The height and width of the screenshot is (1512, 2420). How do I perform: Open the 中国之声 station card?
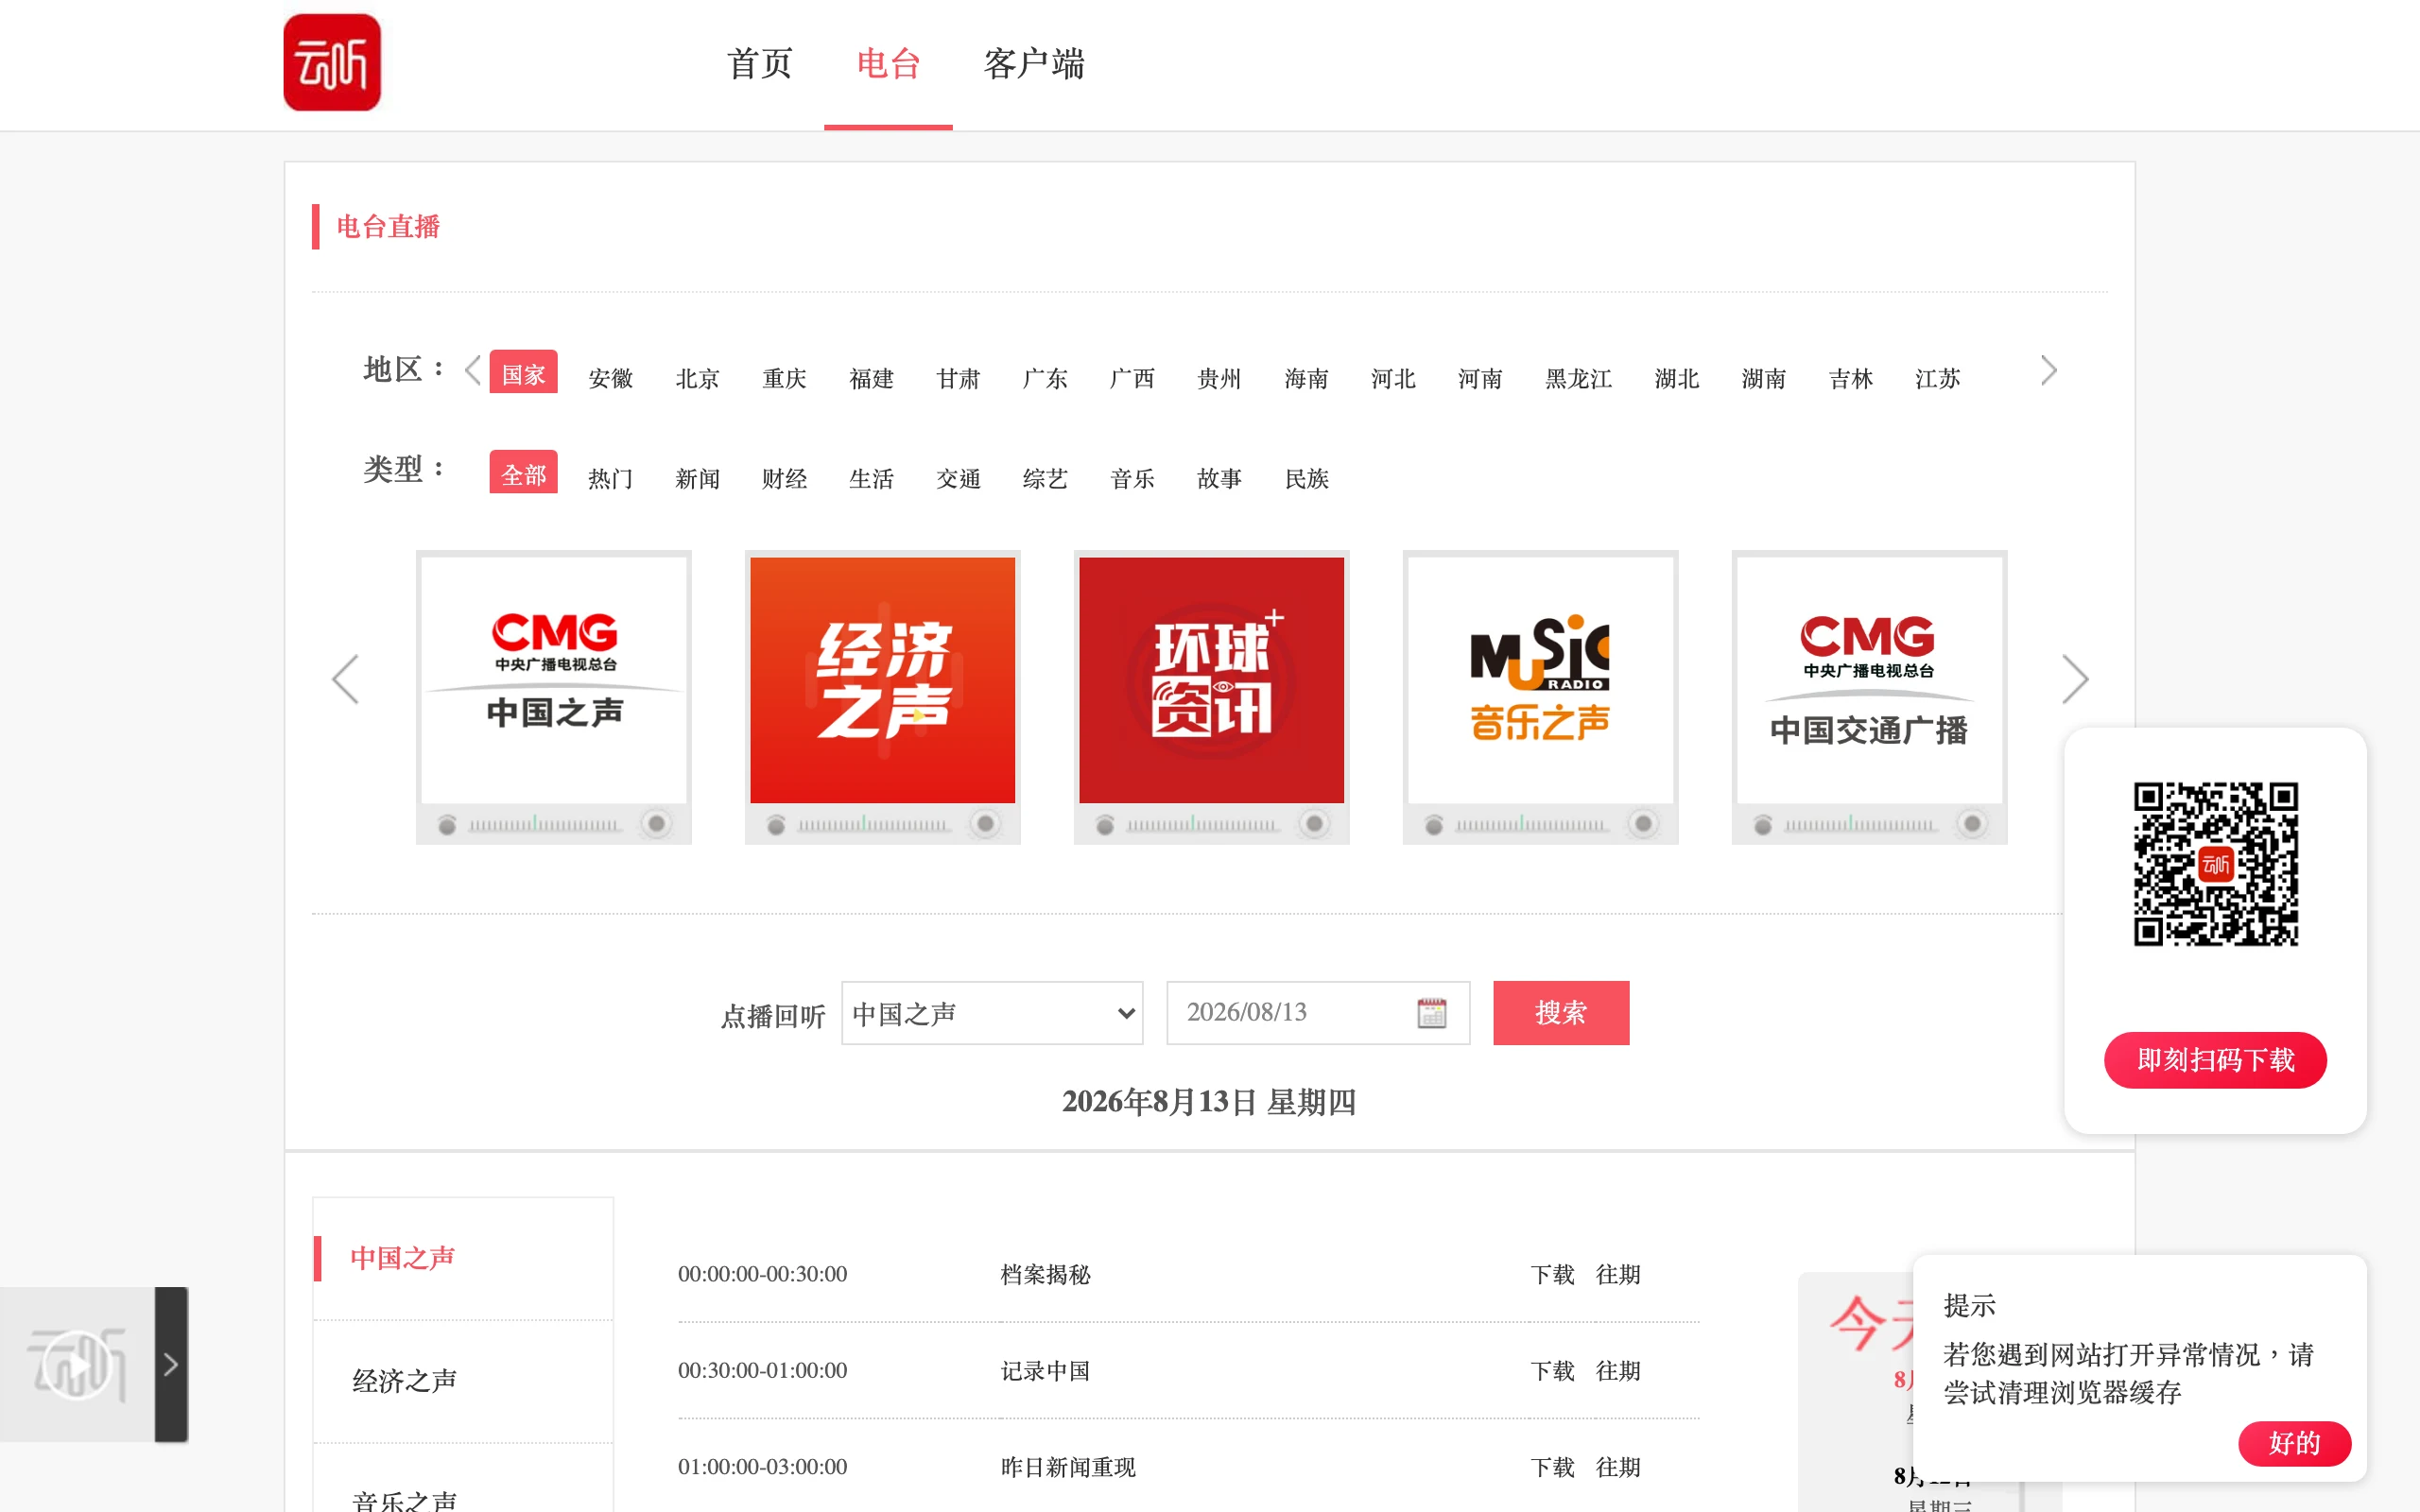click(554, 697)
